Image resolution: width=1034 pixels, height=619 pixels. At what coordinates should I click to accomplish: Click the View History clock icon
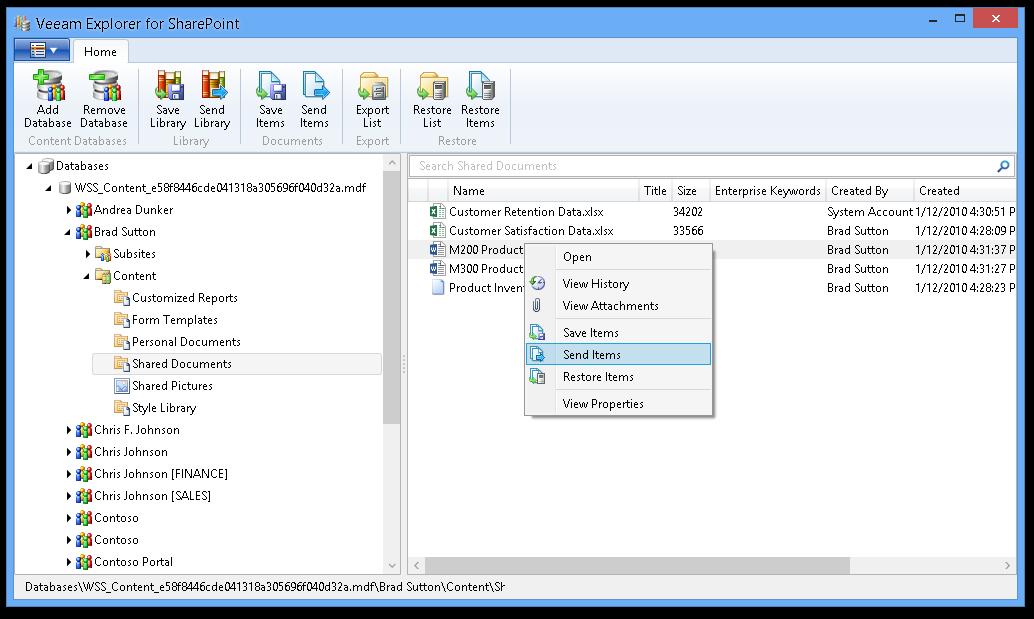pyautogui.click(x=538, y=283)
